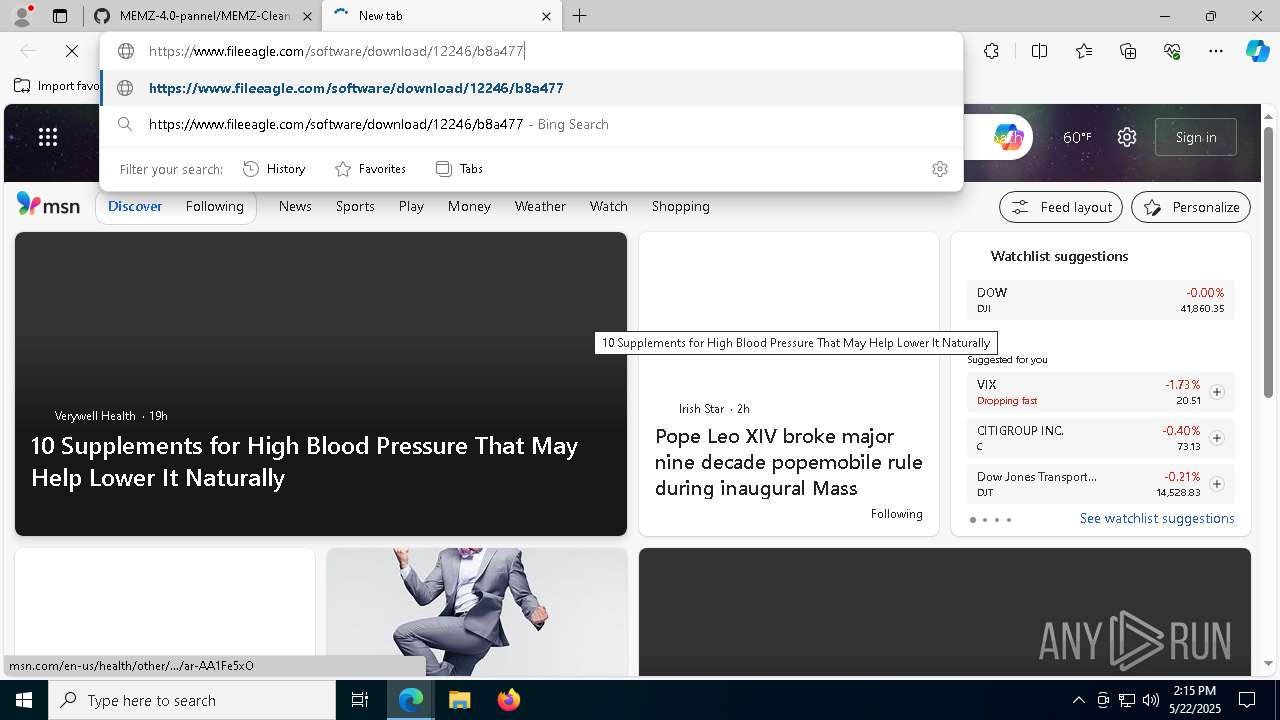This screenshot has width=1280, height=720.
Task: Open the MSN app launcher grid
Action: click(x=48, y=137)
